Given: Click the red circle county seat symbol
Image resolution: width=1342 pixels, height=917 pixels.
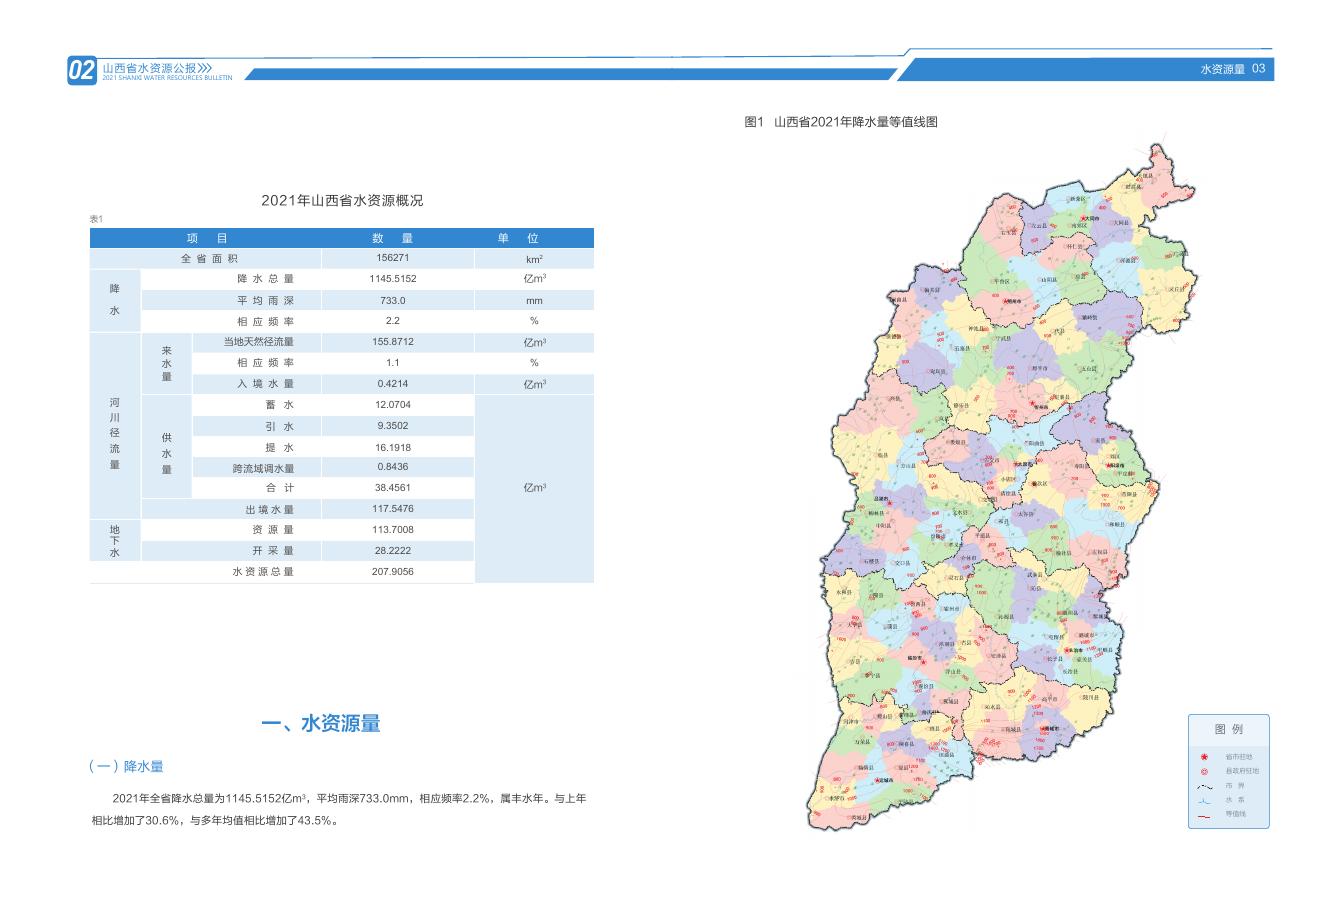Looking at the screenshot, I should (1204, 771).
